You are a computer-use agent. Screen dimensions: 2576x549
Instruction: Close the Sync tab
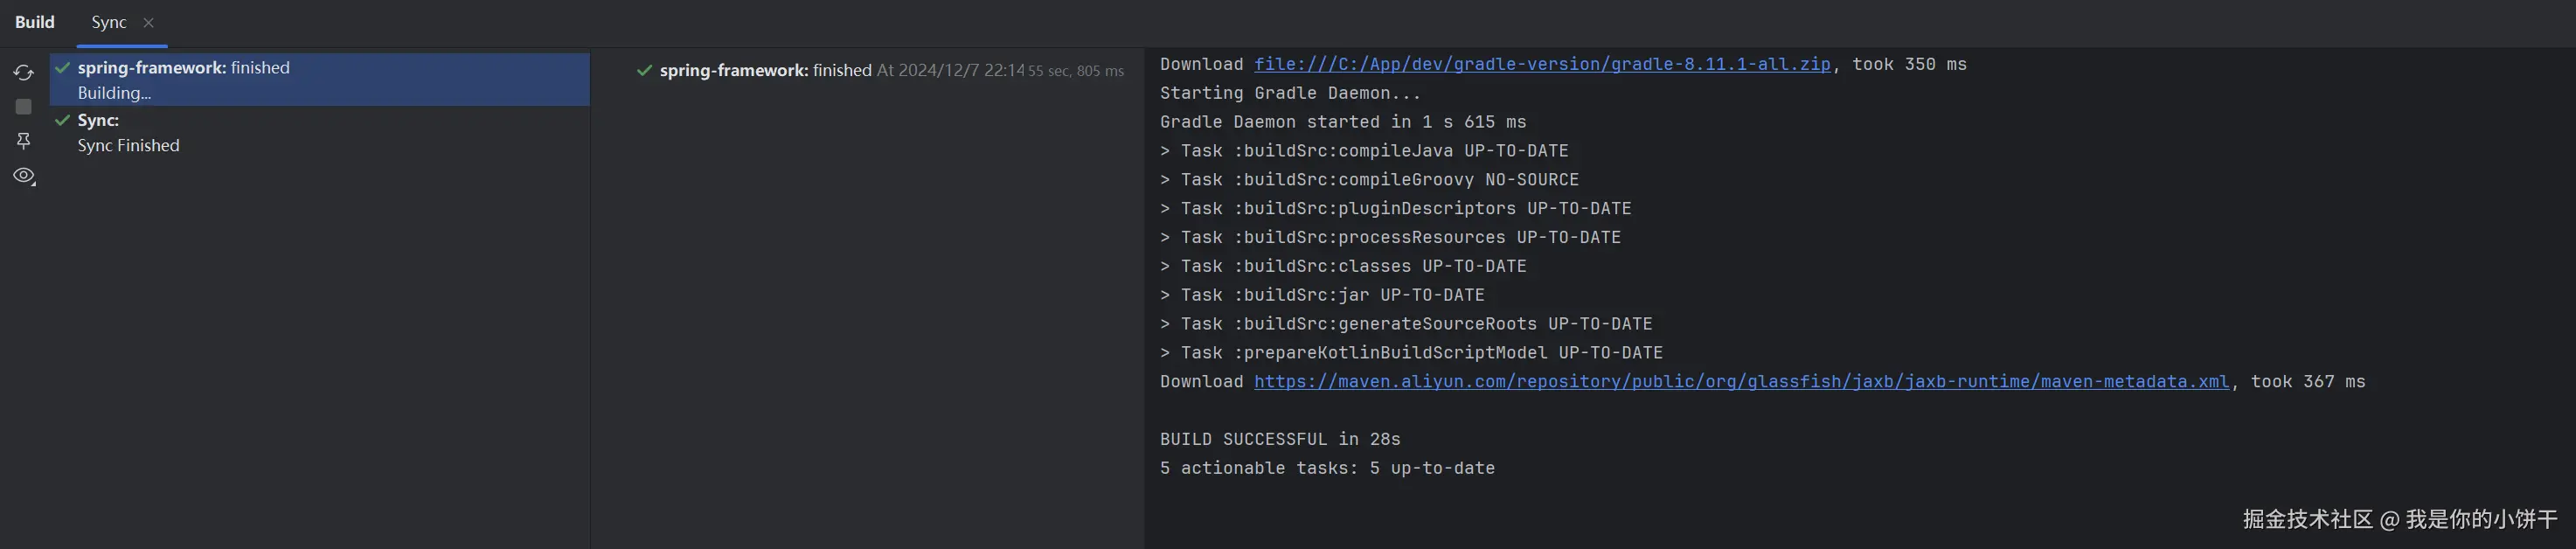click(x=149, y=23)
